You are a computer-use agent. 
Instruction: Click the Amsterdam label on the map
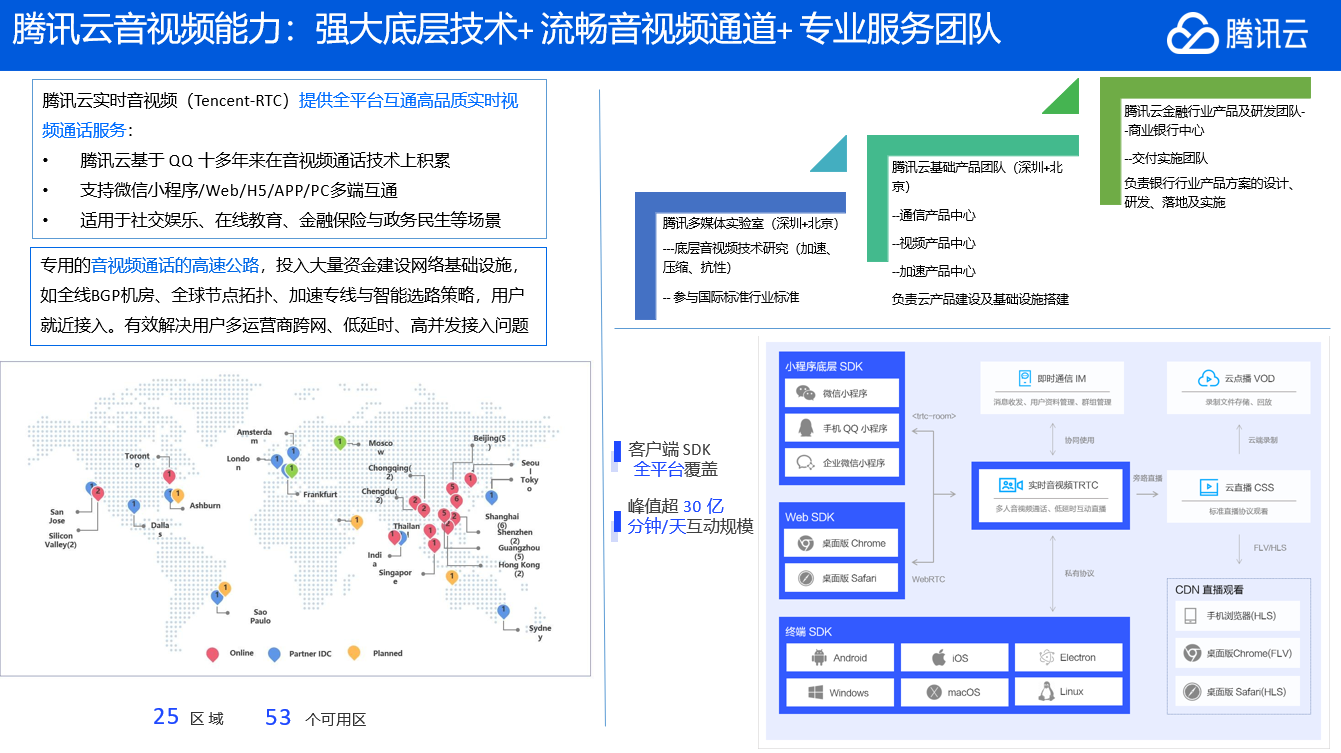(x=254, y=436)
